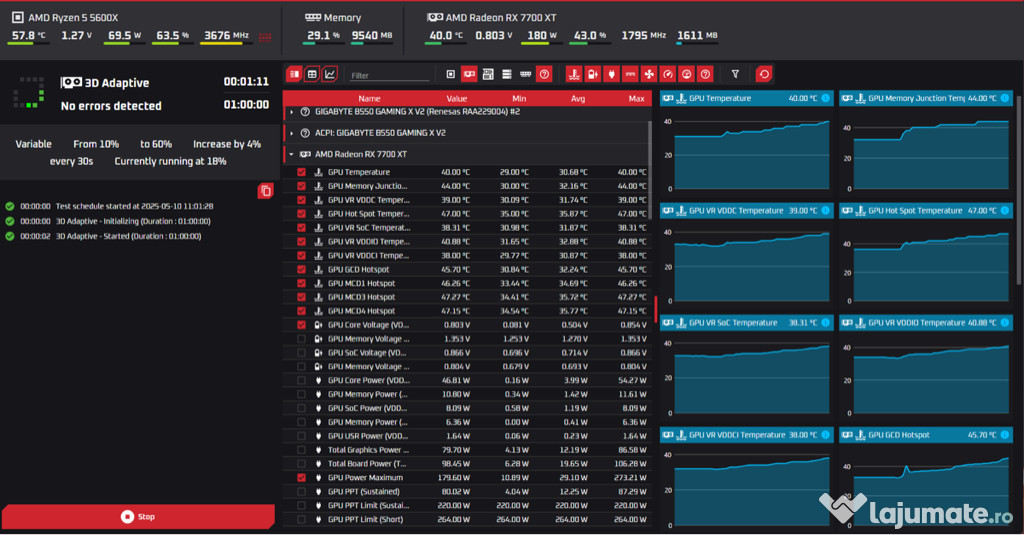
Task: Toggle unknown reading-type question mark filter
Action: (705, 74)
